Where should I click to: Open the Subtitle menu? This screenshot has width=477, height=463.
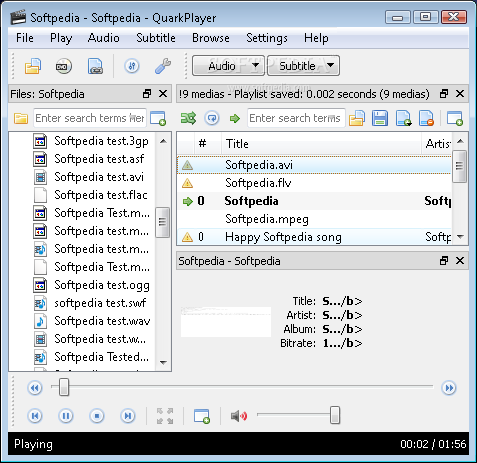[x=156, y=38]
